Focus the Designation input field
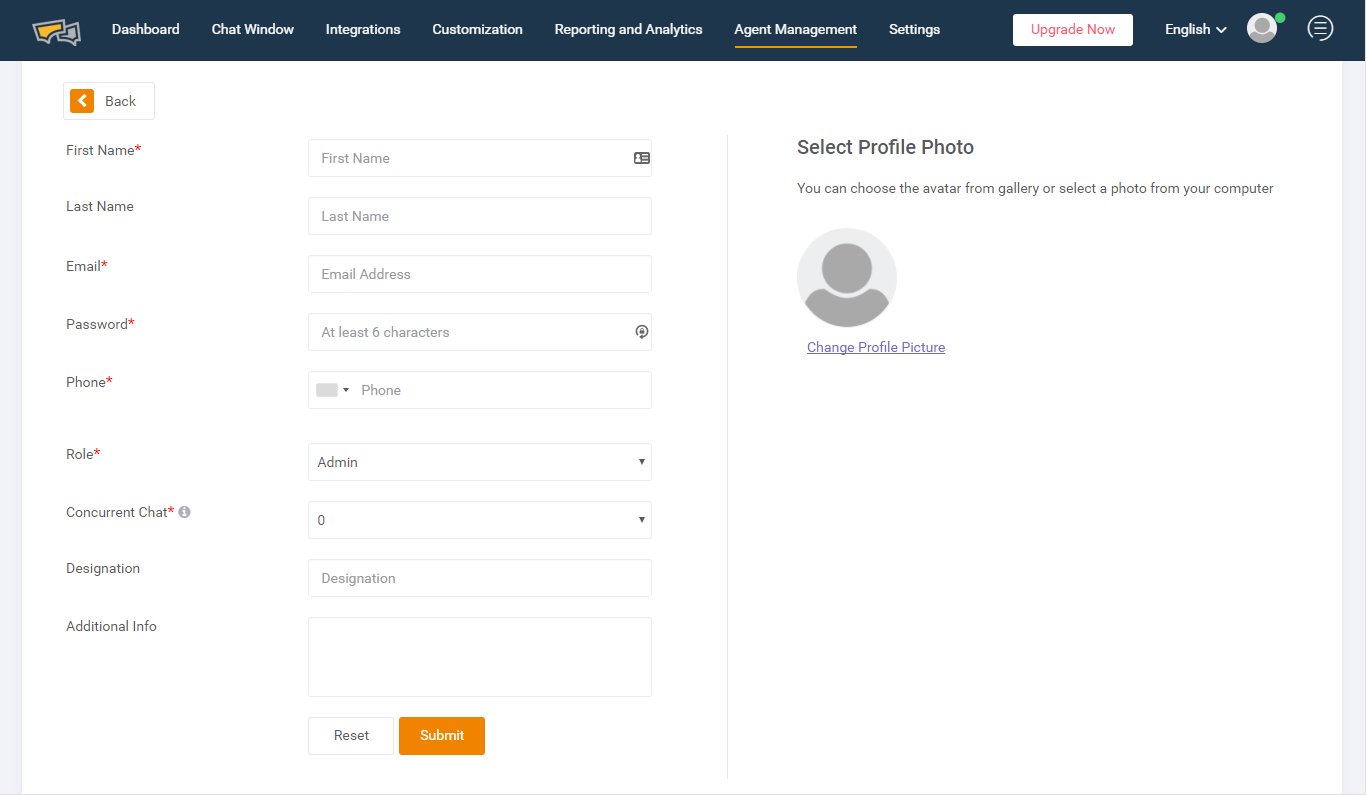Viewport: 1366px width, 795px height. click(480, 578)
